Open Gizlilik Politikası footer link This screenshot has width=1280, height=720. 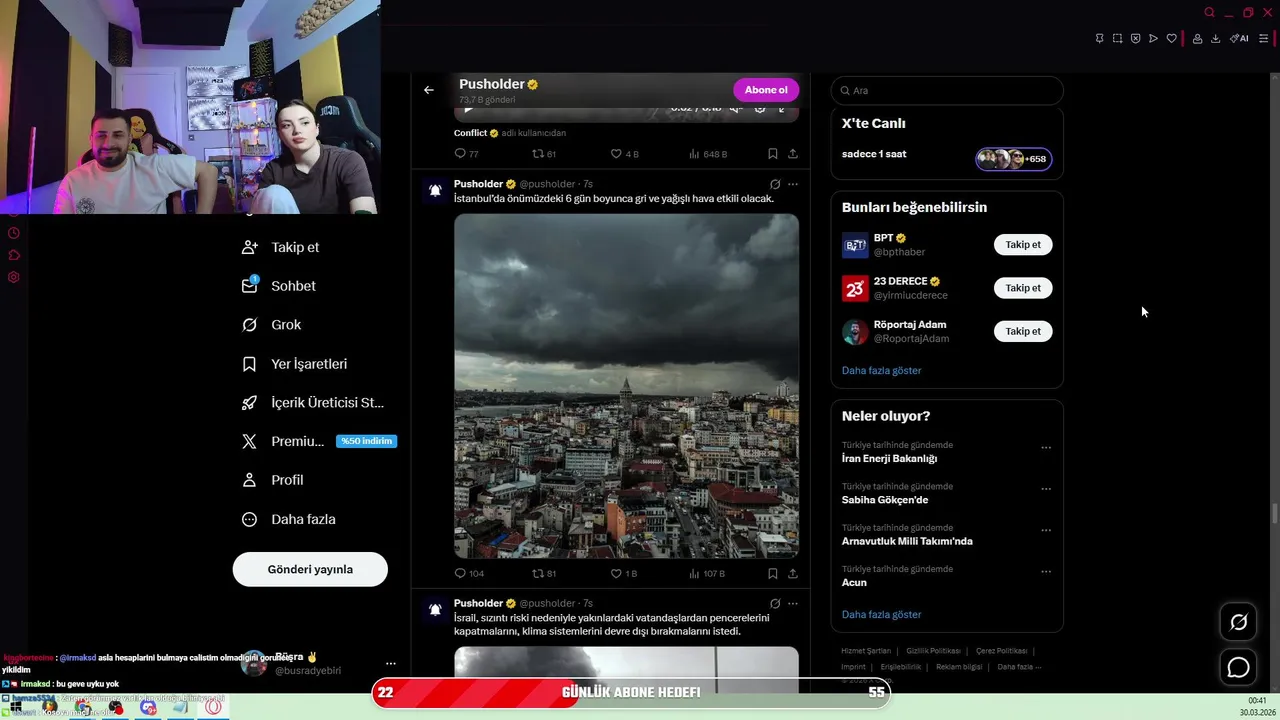click(933, 651)
